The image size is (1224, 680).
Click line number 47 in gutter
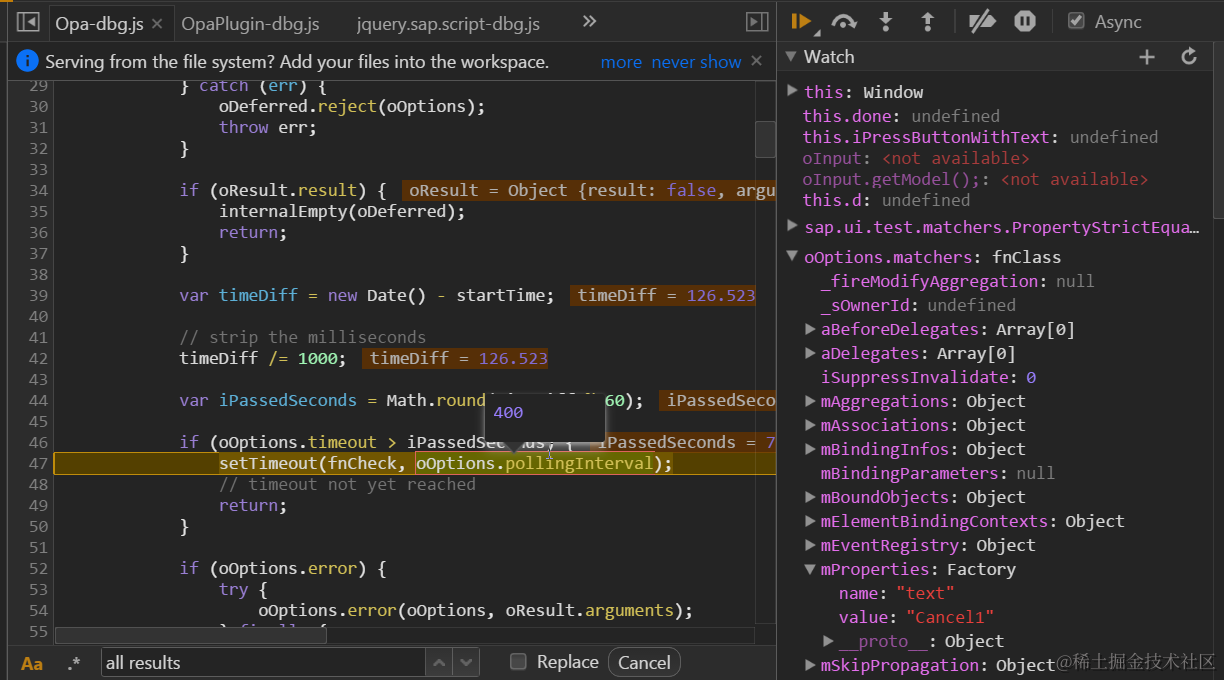[x=38, y=463]
